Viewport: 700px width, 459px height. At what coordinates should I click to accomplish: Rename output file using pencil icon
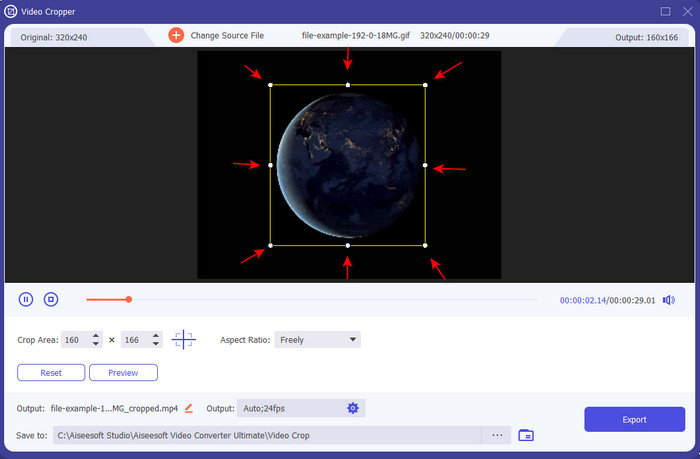[x=189, y=408]
